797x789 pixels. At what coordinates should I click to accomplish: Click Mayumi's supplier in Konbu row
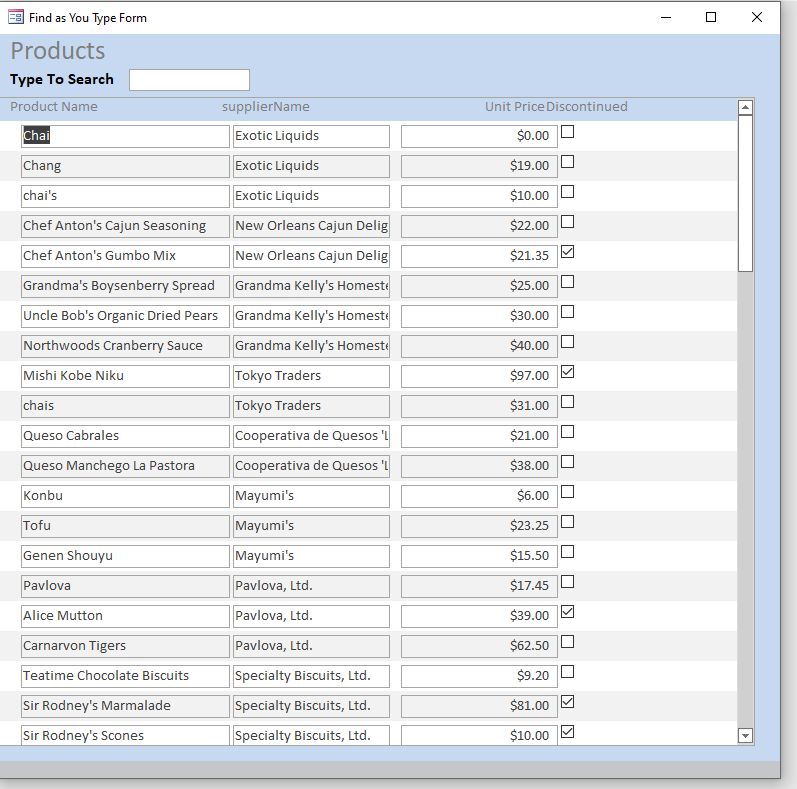pos(311,496)
